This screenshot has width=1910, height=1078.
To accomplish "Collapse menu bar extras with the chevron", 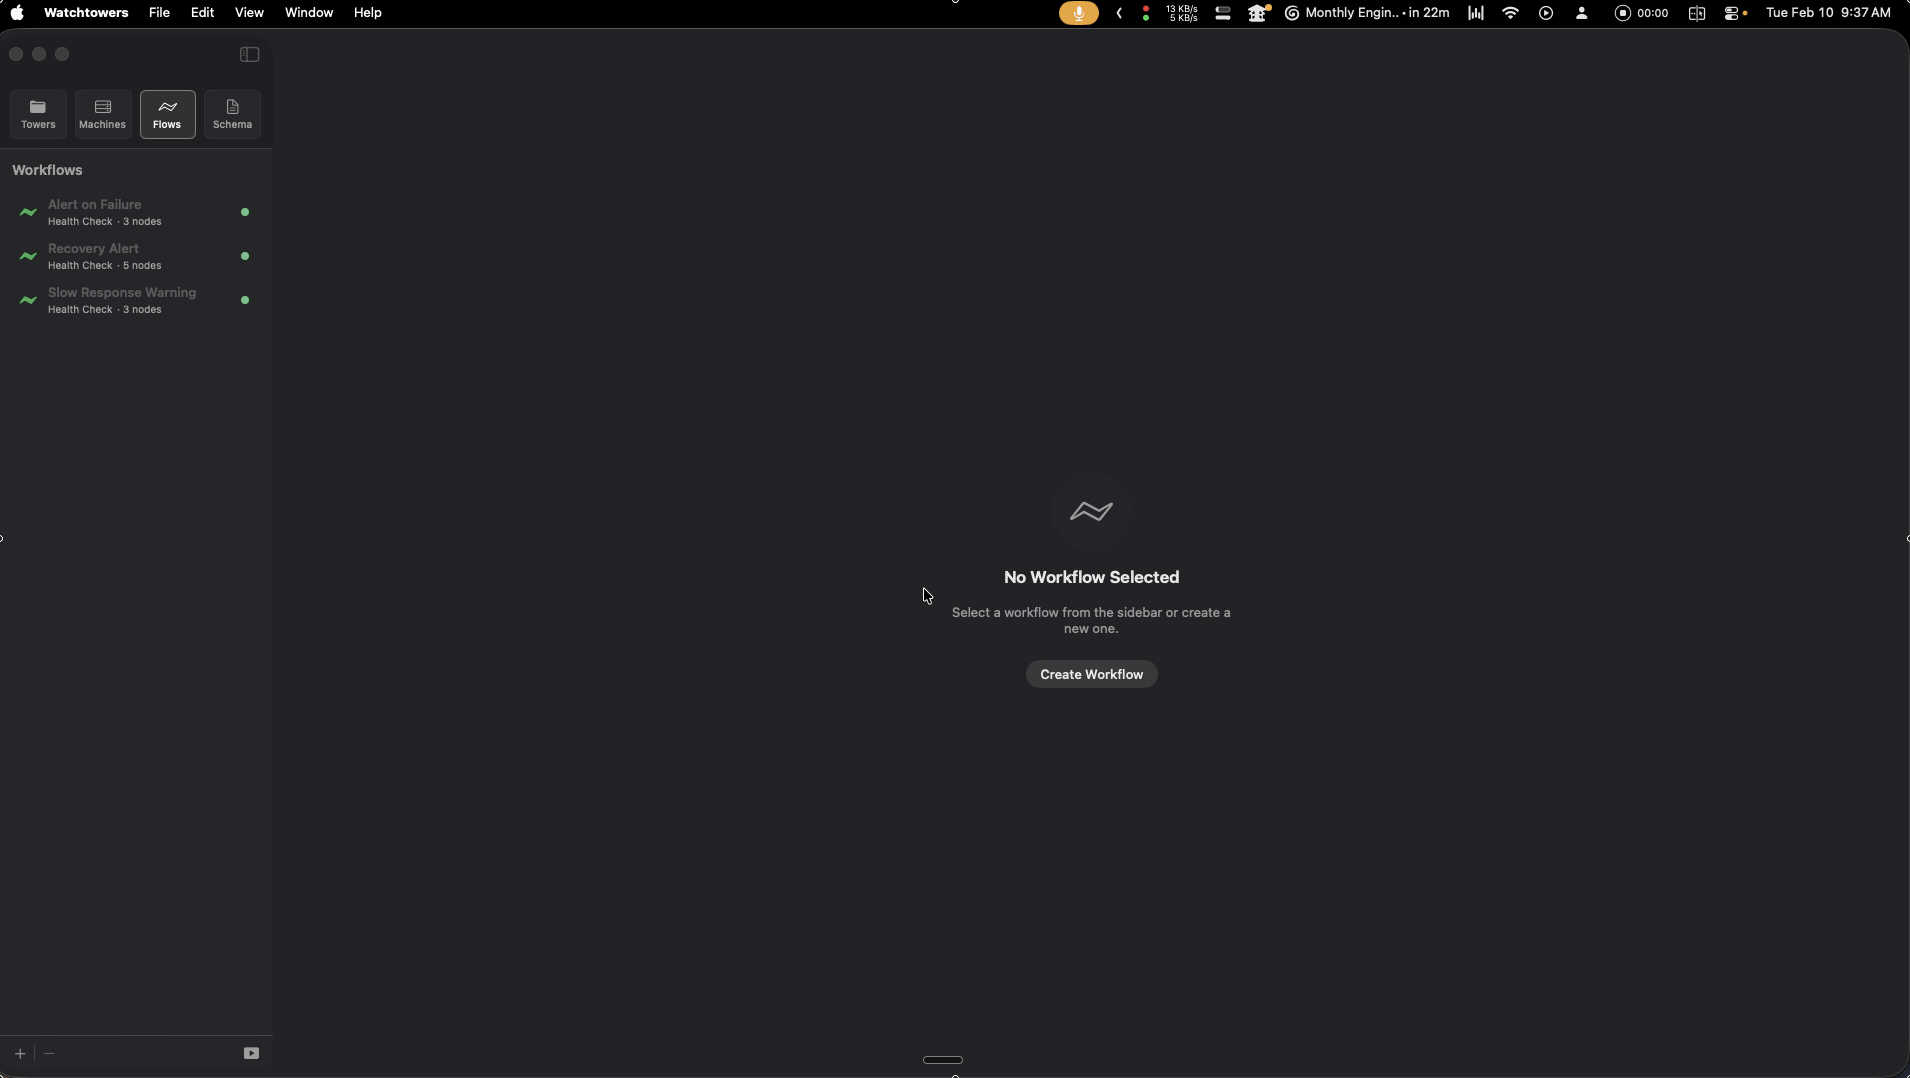I will click(x=1120, y=13).
